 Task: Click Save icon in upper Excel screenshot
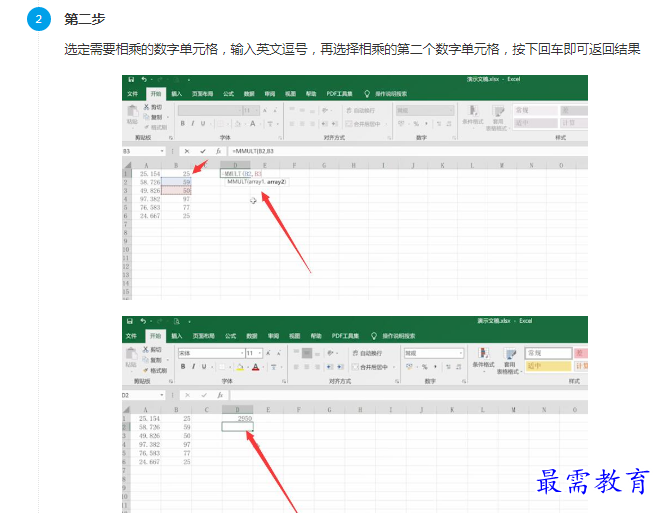point(131,79)
